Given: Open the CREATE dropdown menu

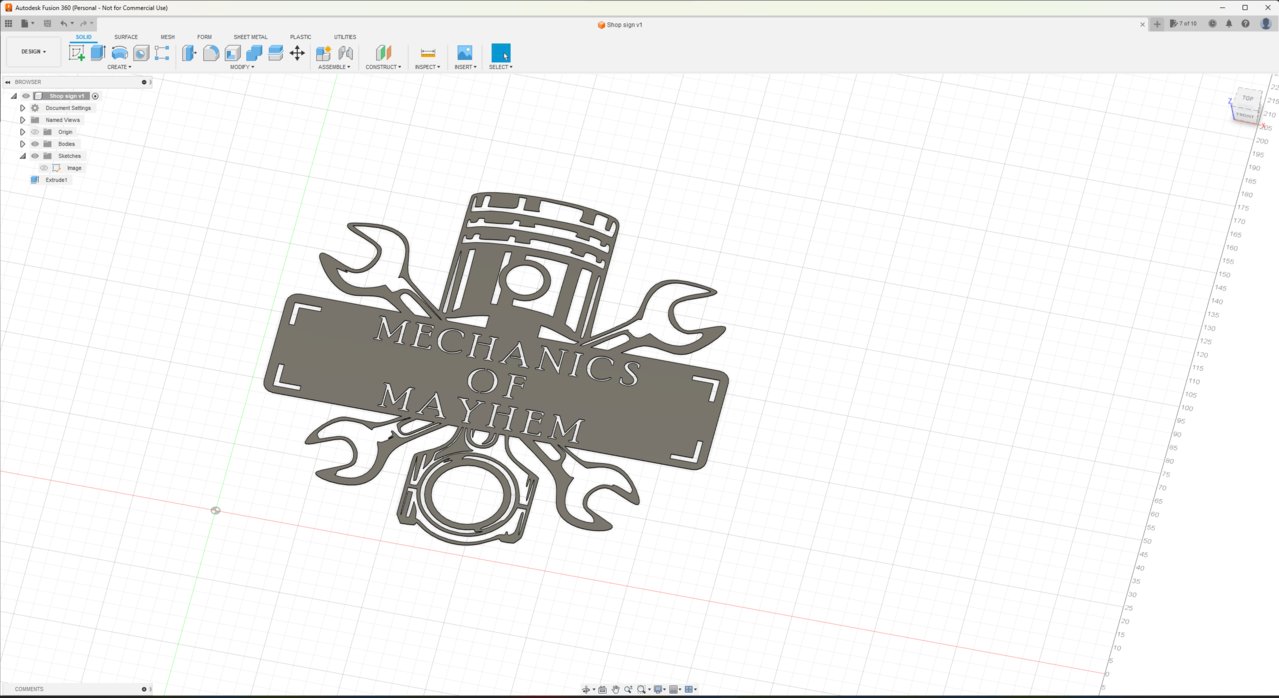Looking at the screenshot, I should 119,67.
